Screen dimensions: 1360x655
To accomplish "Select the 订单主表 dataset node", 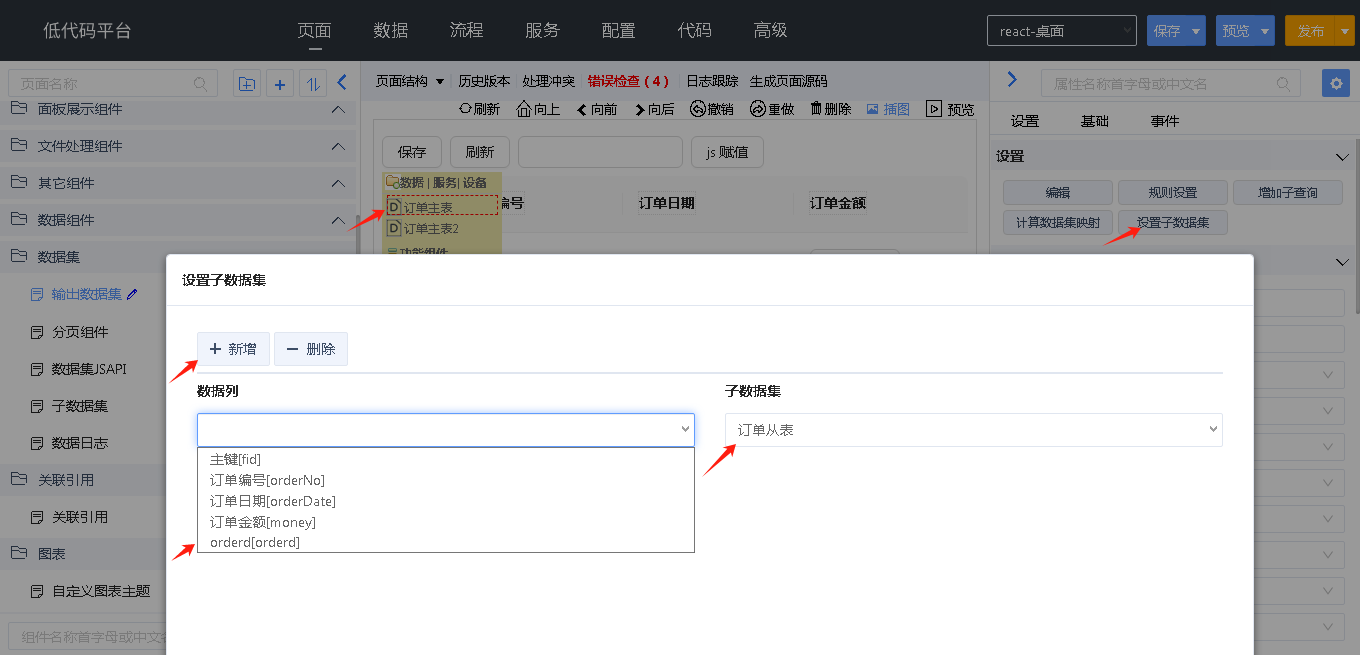I will (x=442, y=206).
